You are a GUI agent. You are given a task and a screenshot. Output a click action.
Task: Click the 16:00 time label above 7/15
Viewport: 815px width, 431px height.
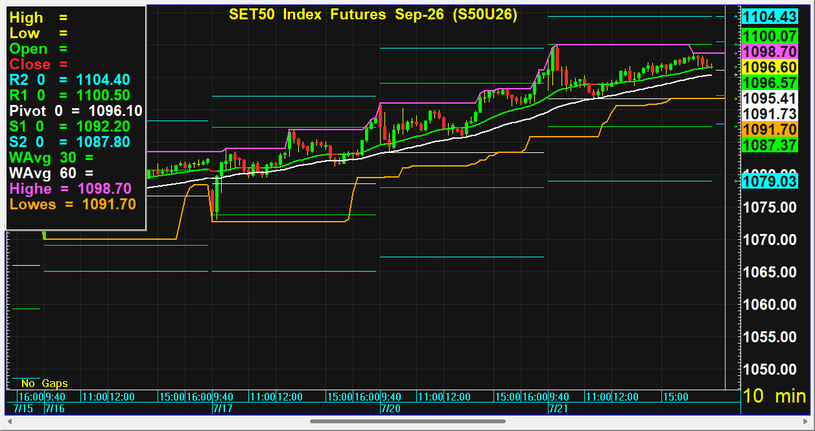30,397
